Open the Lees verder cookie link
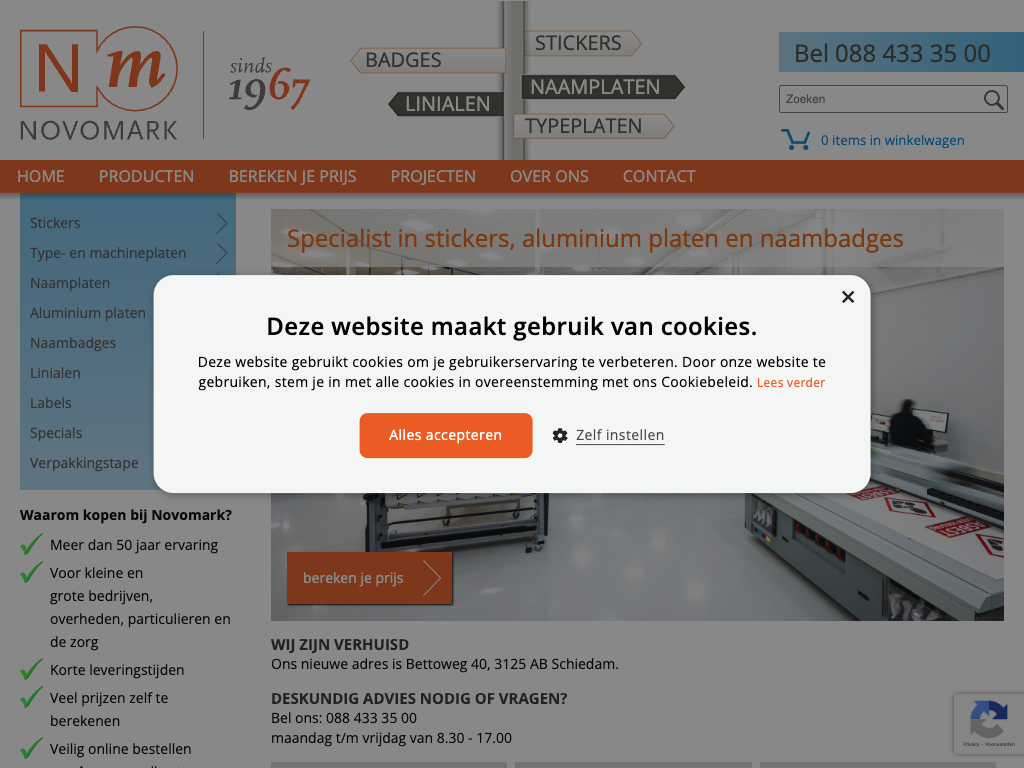1024x768 pixels. pyautogui.click(x=790, y=383)
